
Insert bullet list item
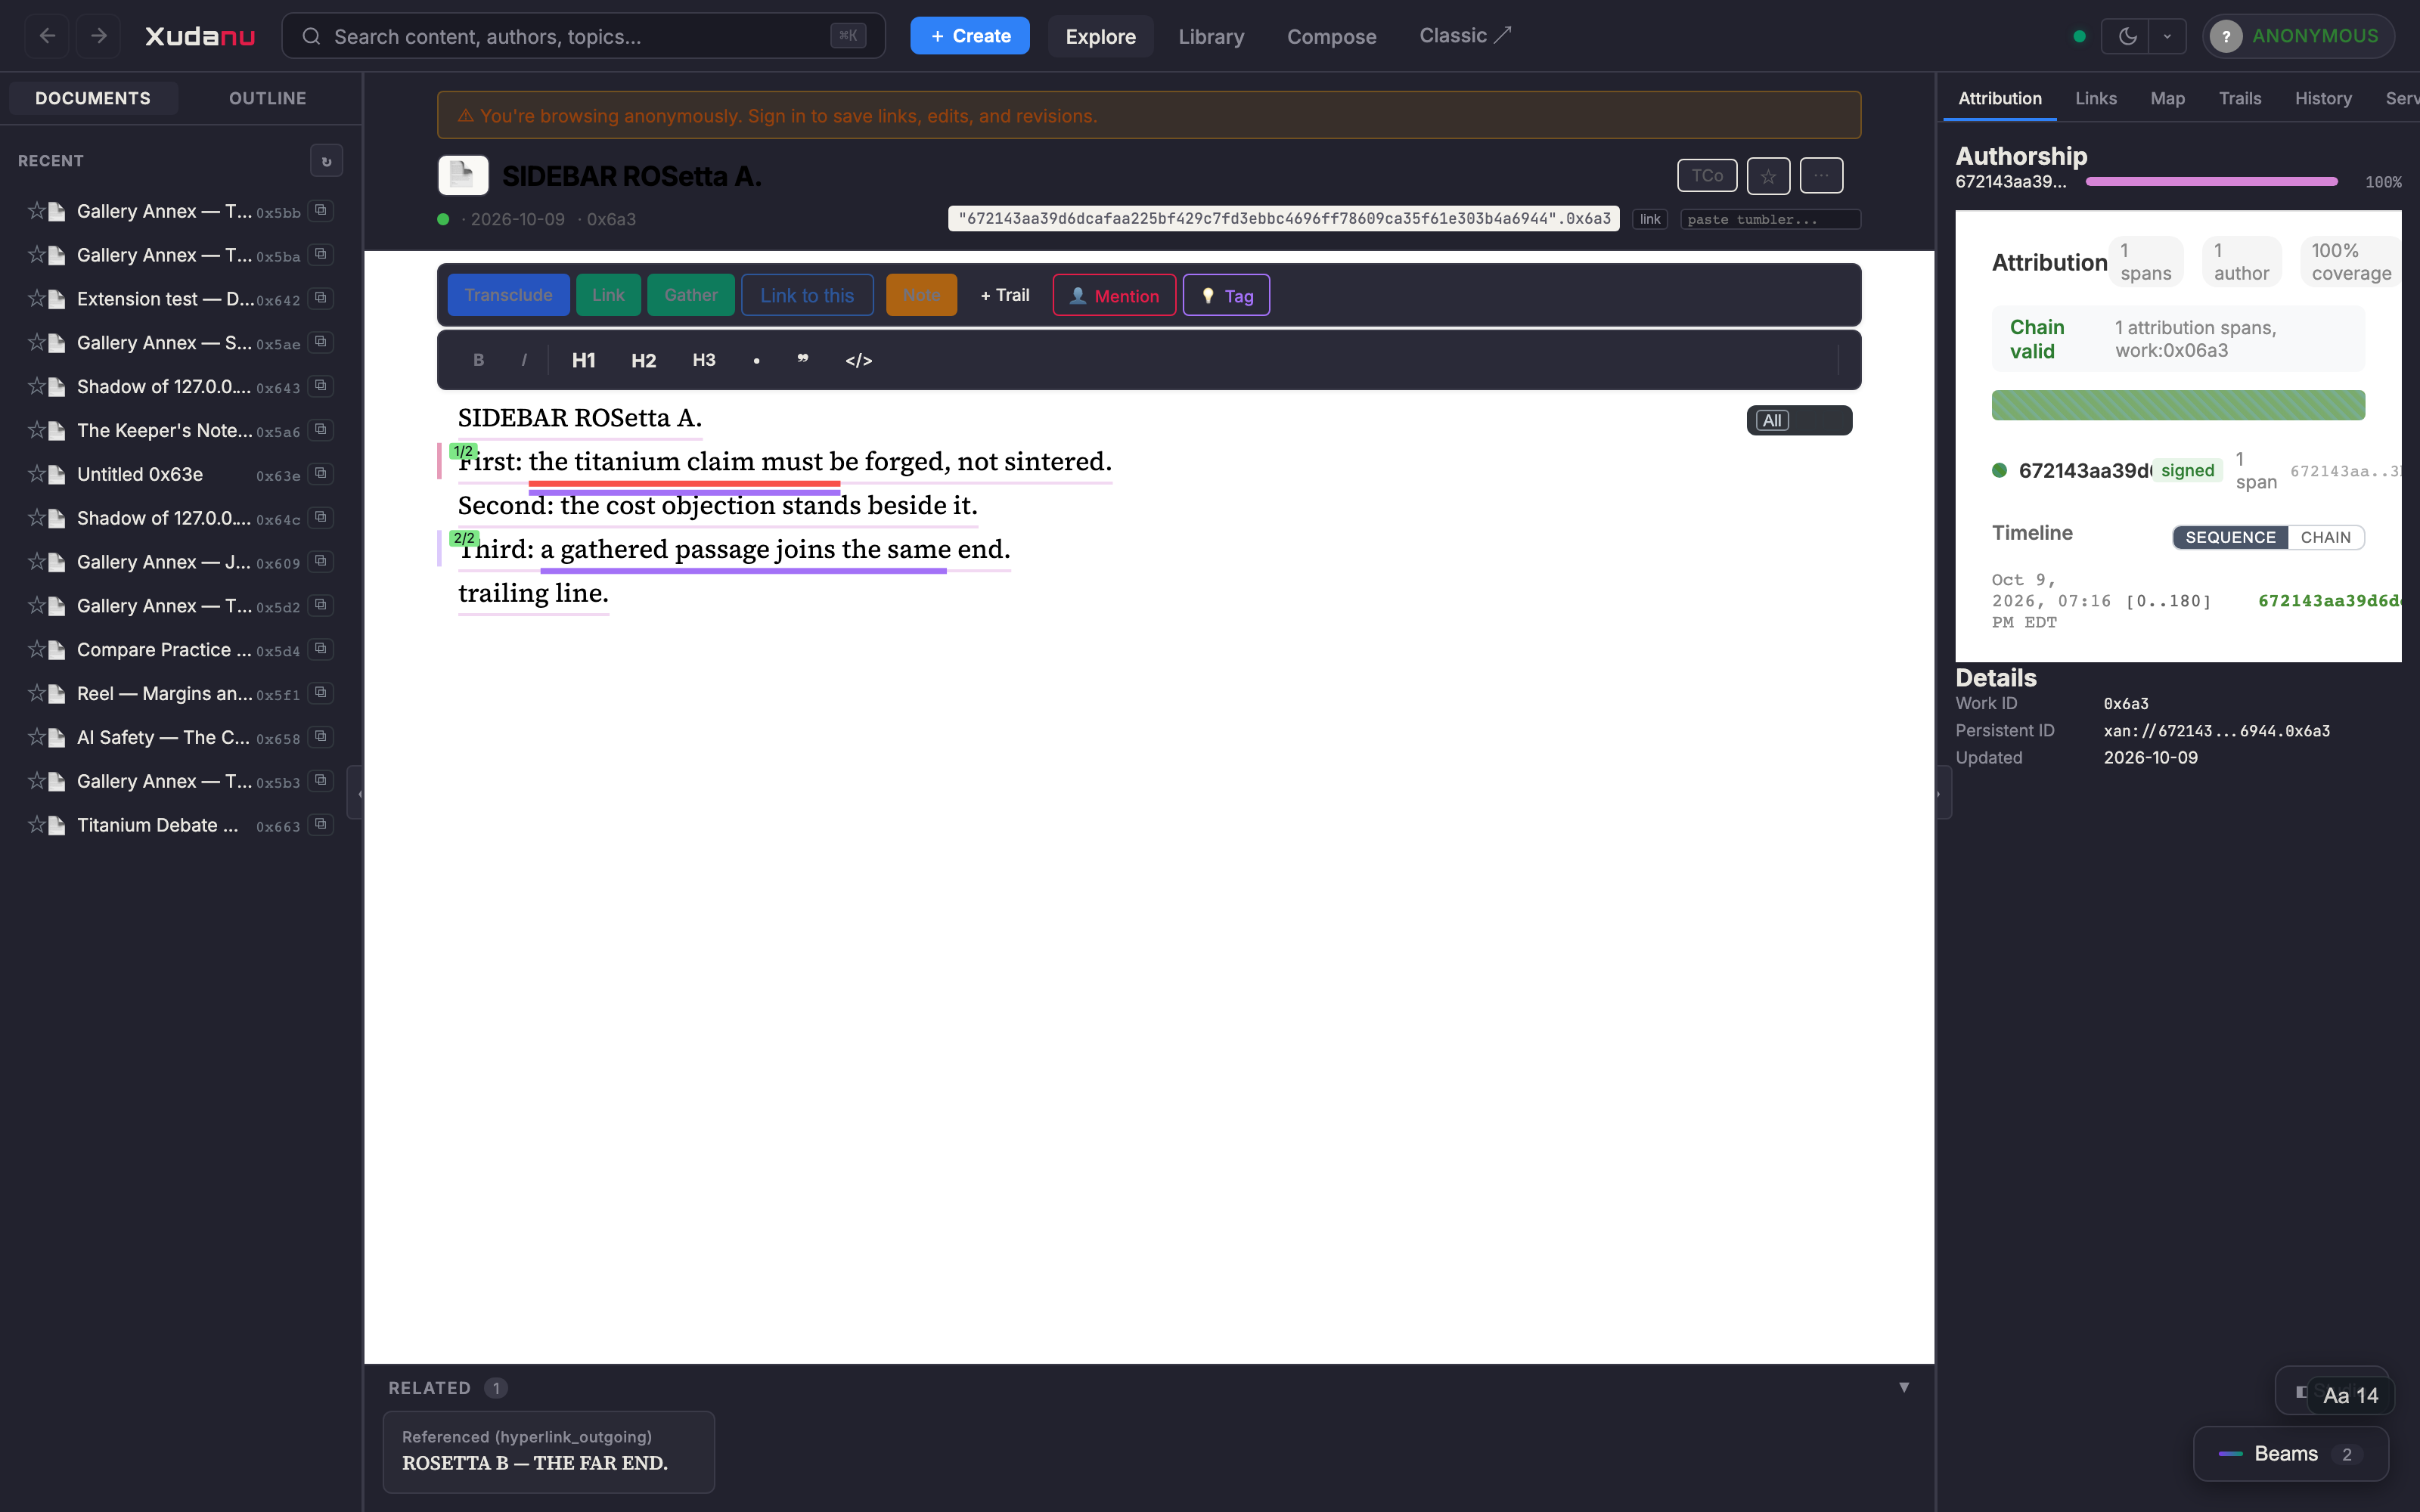(756, 360)
